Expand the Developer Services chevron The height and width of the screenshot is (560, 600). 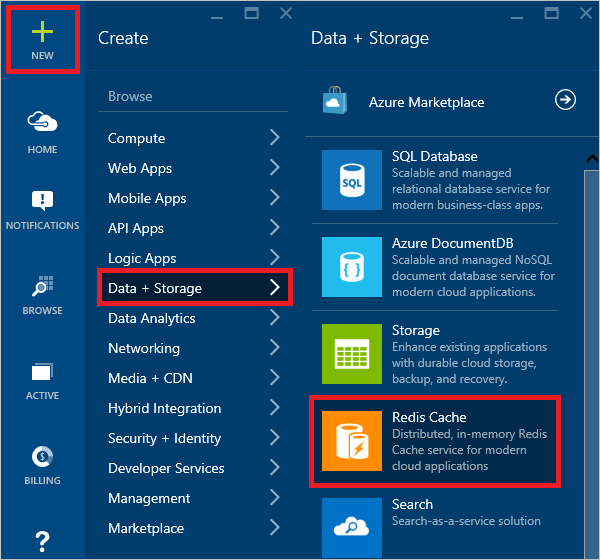pyautogui.click(x=275, y=467)
